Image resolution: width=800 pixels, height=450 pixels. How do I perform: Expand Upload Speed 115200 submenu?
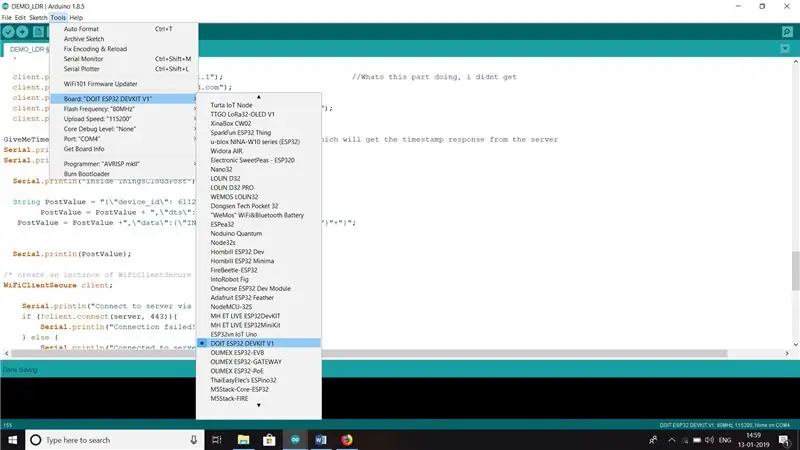(124, 119)
